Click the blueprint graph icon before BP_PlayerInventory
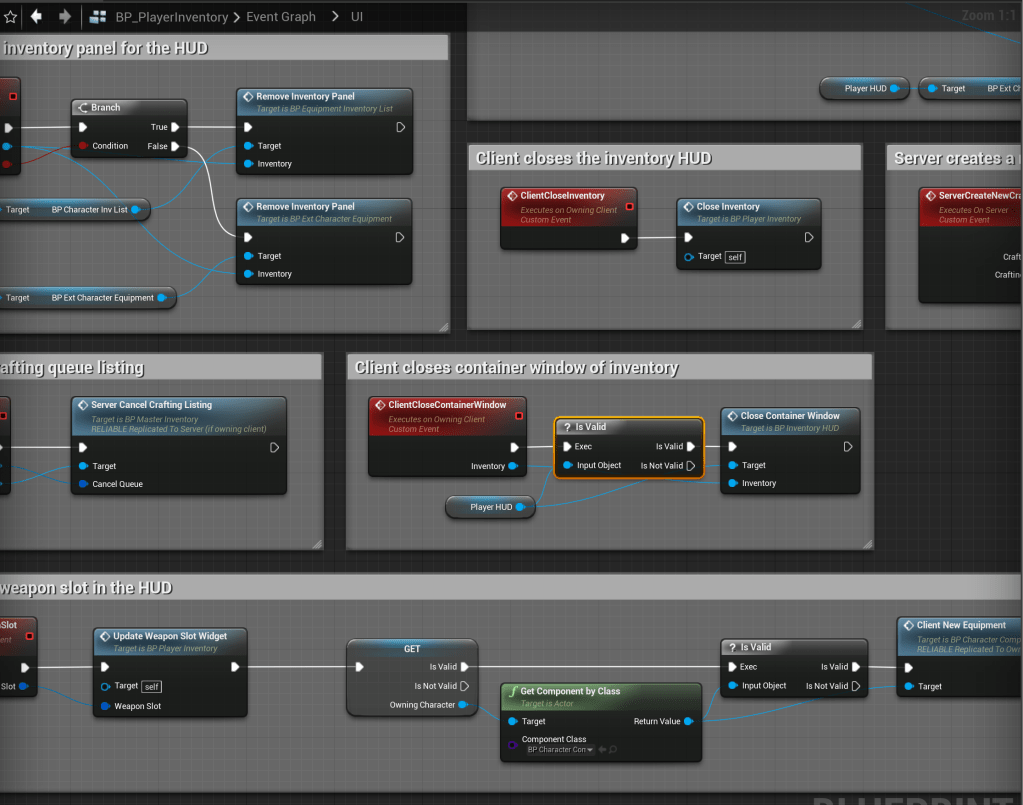Image resolution: width=1023 pixels, height=805 pixels. tap(98, 17)
